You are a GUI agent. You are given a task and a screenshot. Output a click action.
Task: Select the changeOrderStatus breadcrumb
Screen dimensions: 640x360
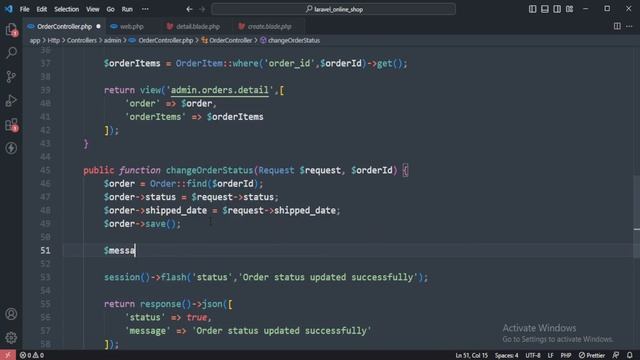(x=290, y=40)
